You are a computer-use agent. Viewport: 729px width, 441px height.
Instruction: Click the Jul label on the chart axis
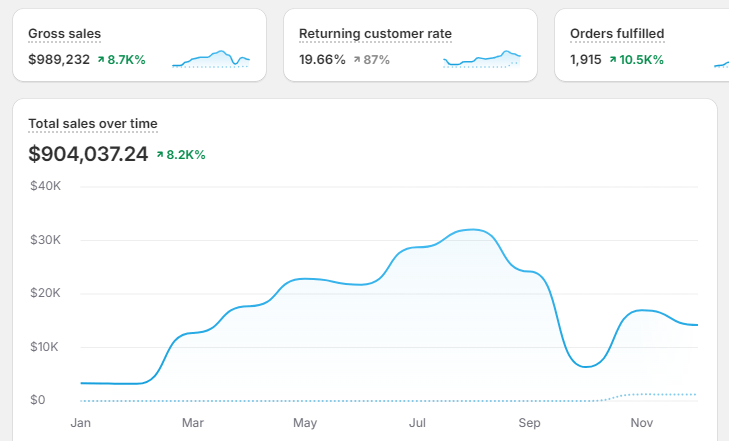417,423
